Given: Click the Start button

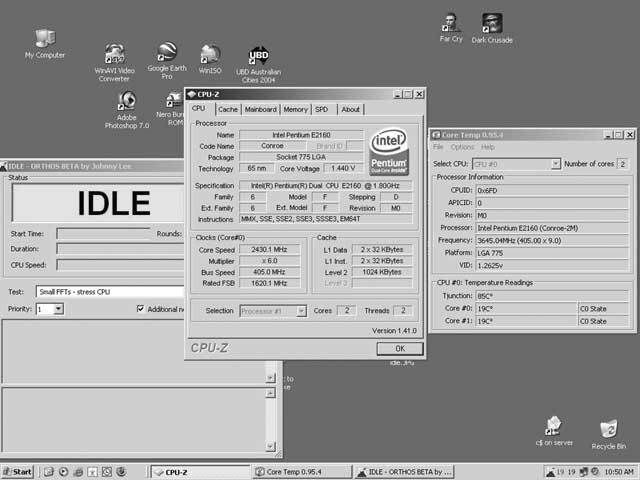Looking at the screenshot, I should tap(18, 472).
